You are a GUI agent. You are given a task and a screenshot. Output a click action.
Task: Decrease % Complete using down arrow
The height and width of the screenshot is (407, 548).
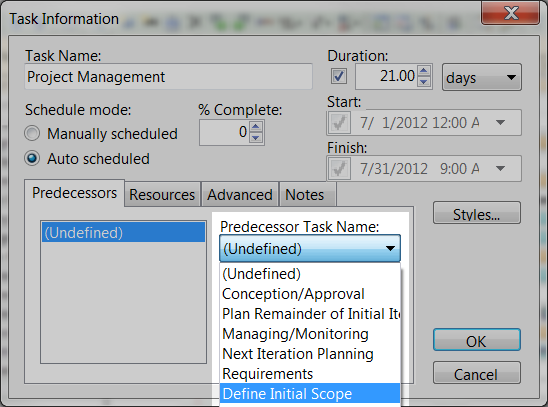(256, 138)
